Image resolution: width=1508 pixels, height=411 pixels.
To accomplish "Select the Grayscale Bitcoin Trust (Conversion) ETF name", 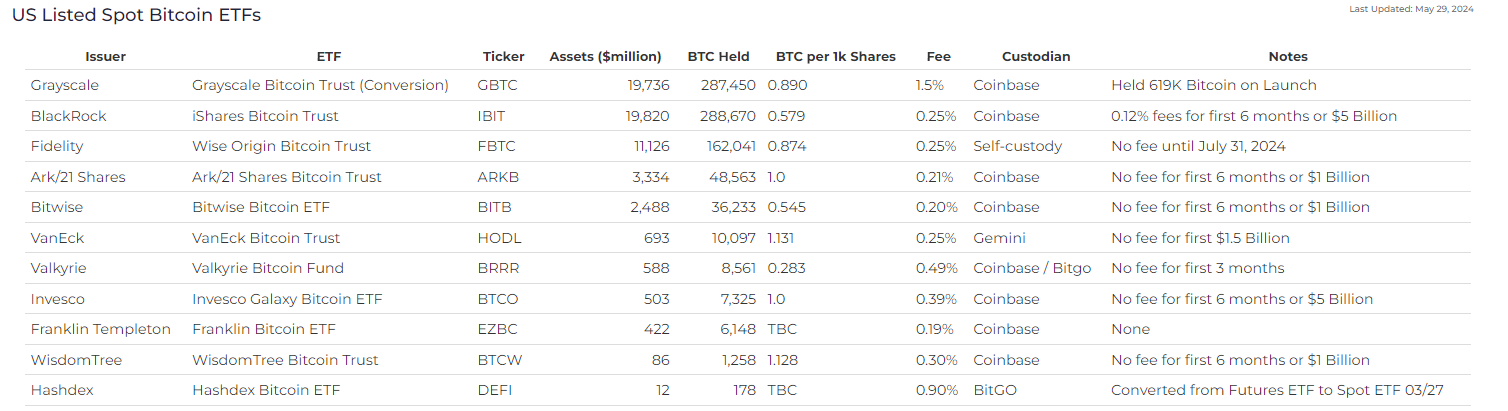I will 320,86.
